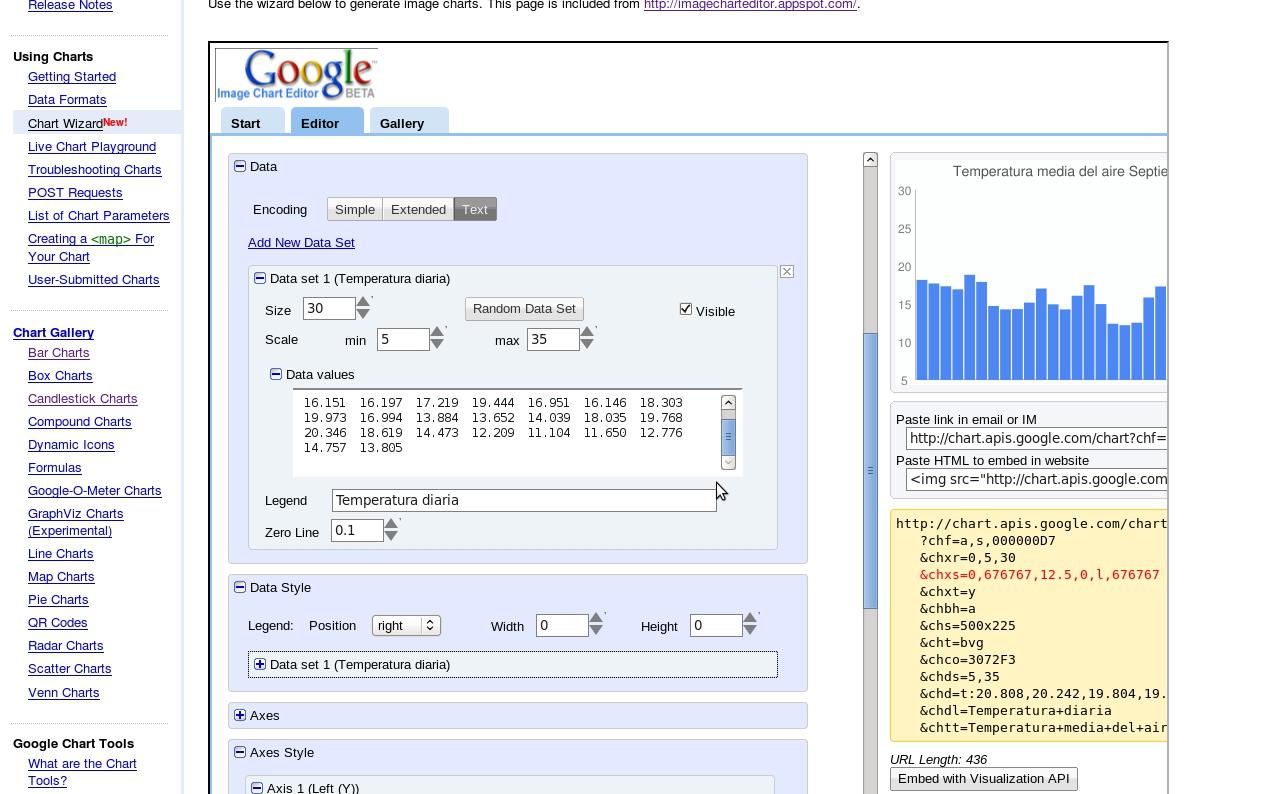Expand the Axes section
The height and width of the screenshot is (794, 1264).
coord(240,715)
